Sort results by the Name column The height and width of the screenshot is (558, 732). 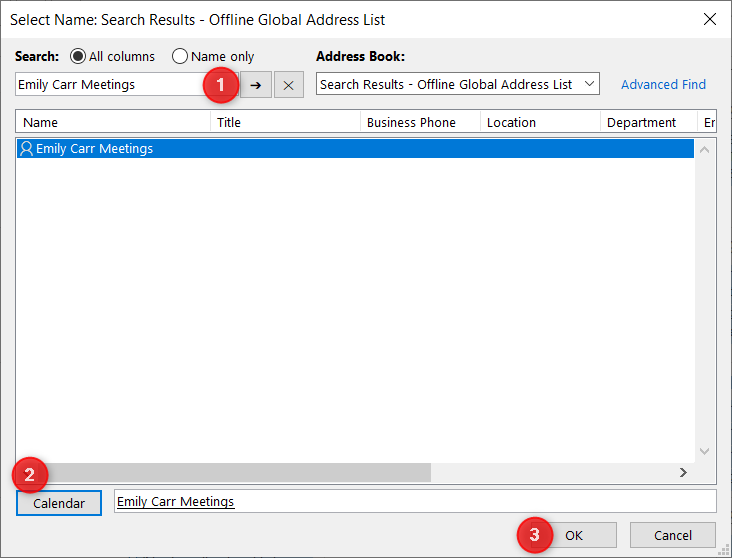[x=113, y=122]
